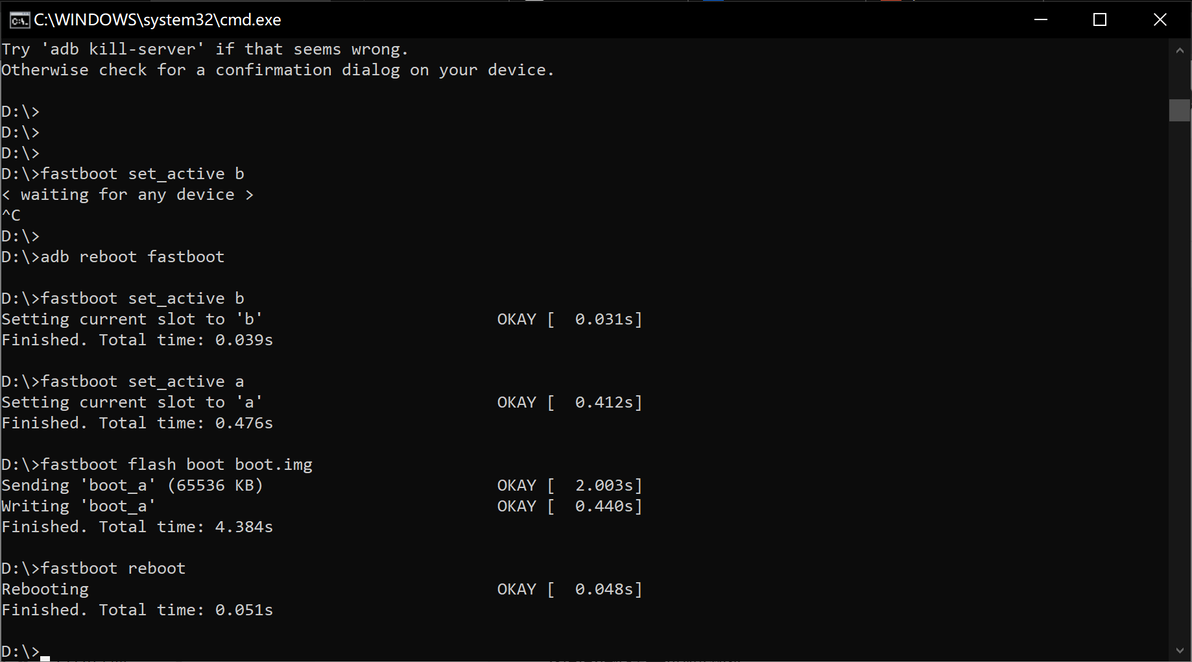This screenshot has width=1192, height=662.
Task: Click the 'fastboot flash boot boot.img' command
Action: pos(176,464)
